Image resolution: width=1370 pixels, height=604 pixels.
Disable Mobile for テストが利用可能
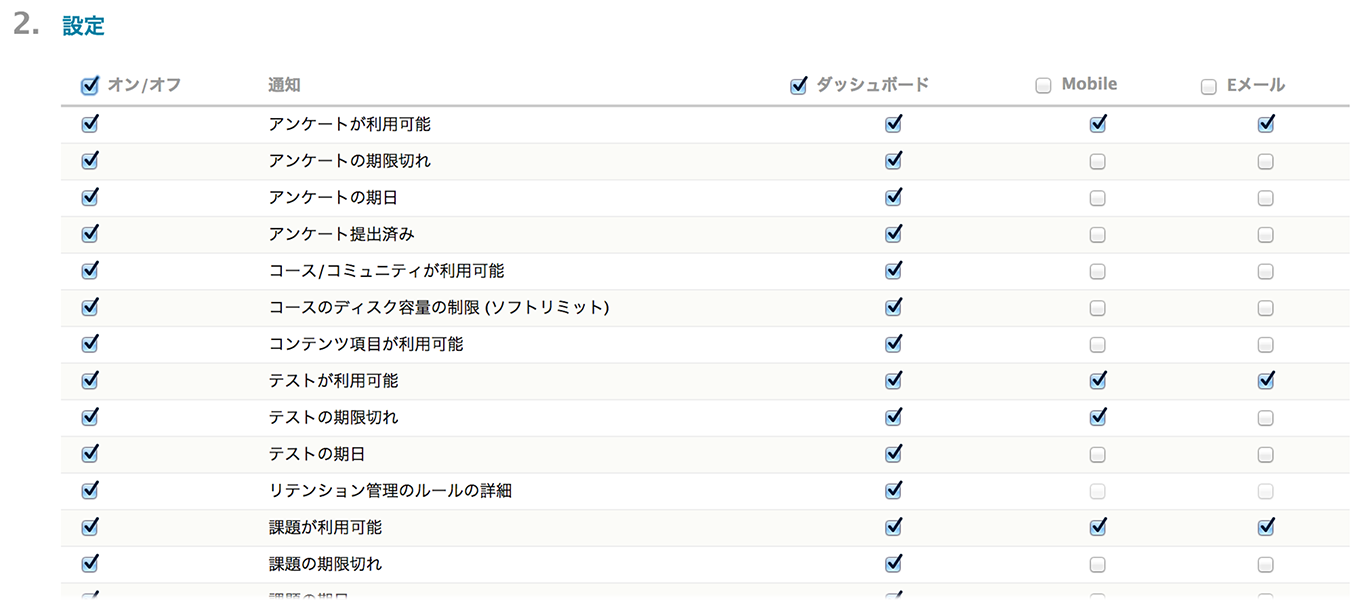tap(1097, 380)
